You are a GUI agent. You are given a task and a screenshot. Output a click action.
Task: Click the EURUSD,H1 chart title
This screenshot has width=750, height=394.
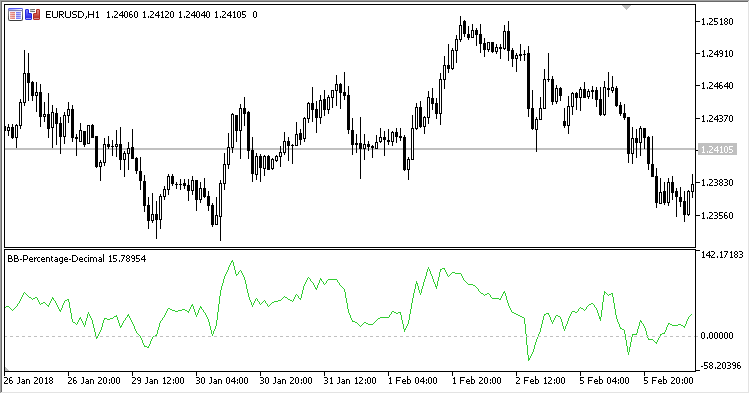coord(72,15)
